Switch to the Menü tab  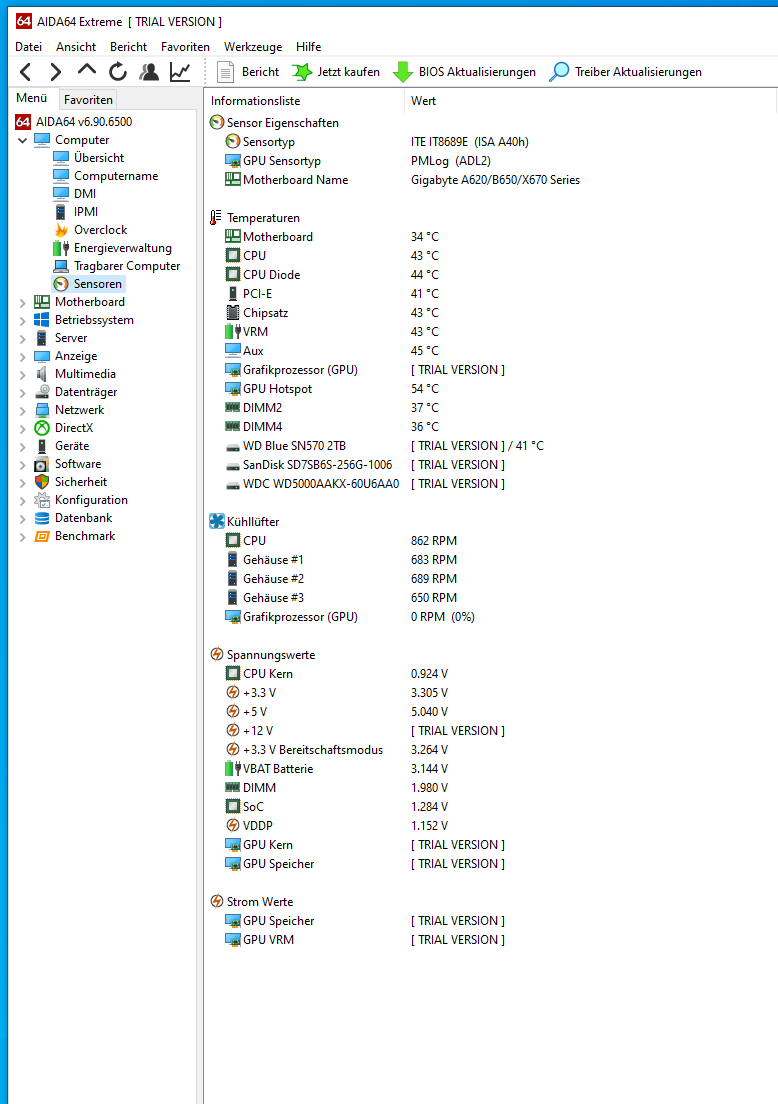click(x=32, y=98)
